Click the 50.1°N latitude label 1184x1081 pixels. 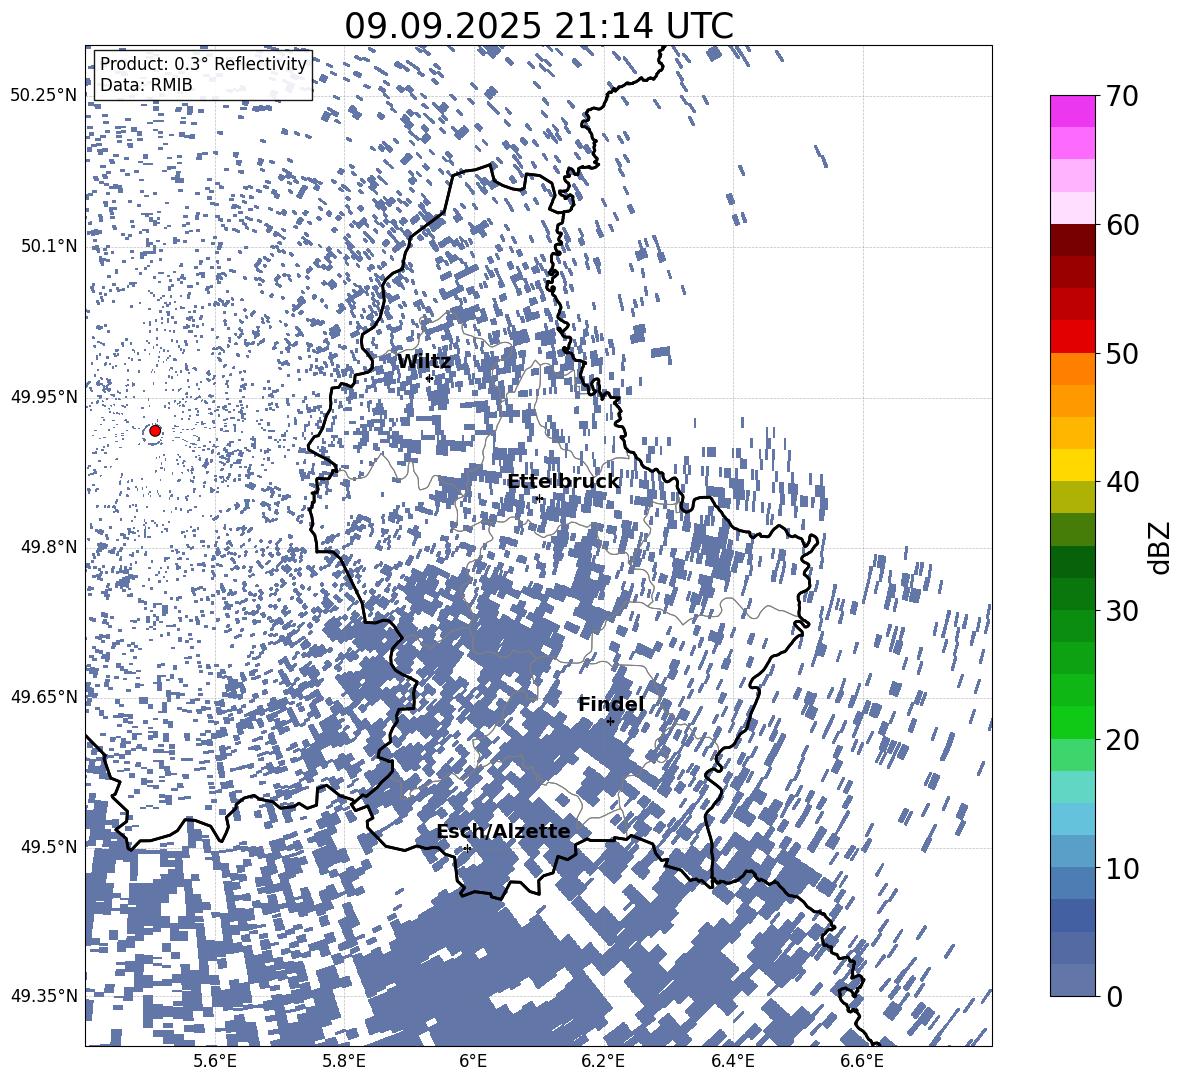click(48, 246)
